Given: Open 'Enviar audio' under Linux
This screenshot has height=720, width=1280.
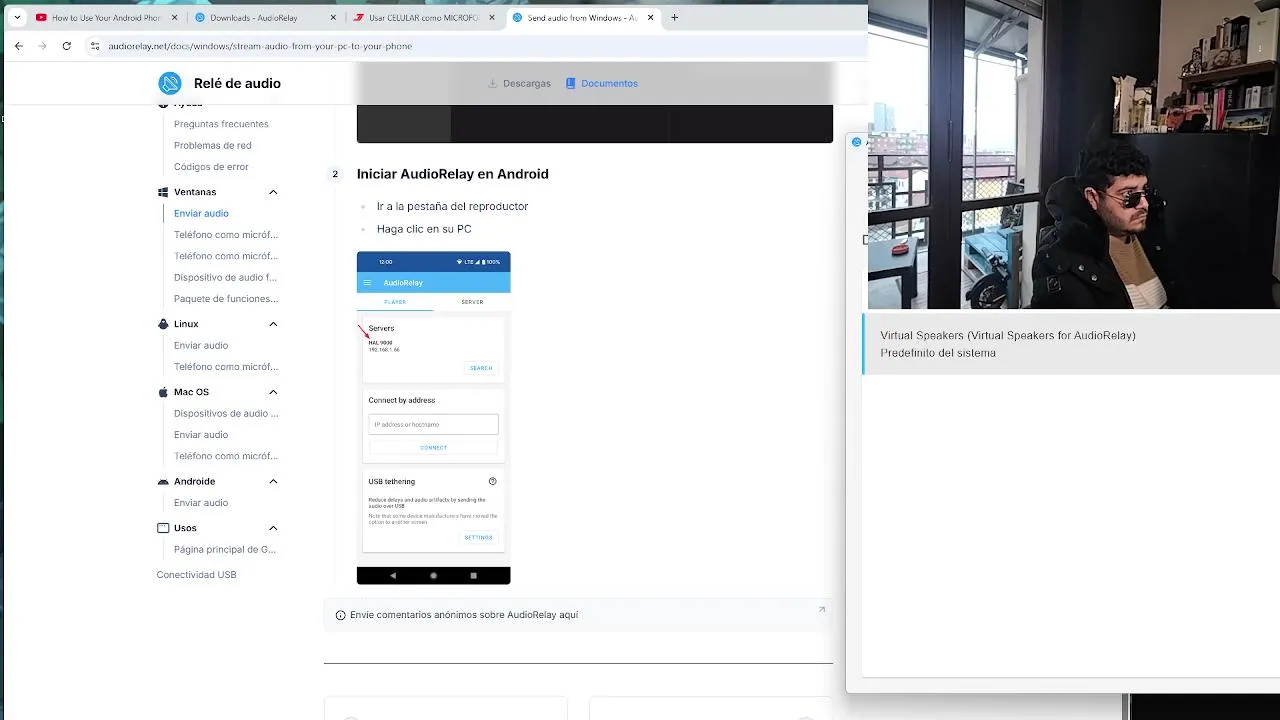Looking at the screenshot, I should click(x=201, y=346).
